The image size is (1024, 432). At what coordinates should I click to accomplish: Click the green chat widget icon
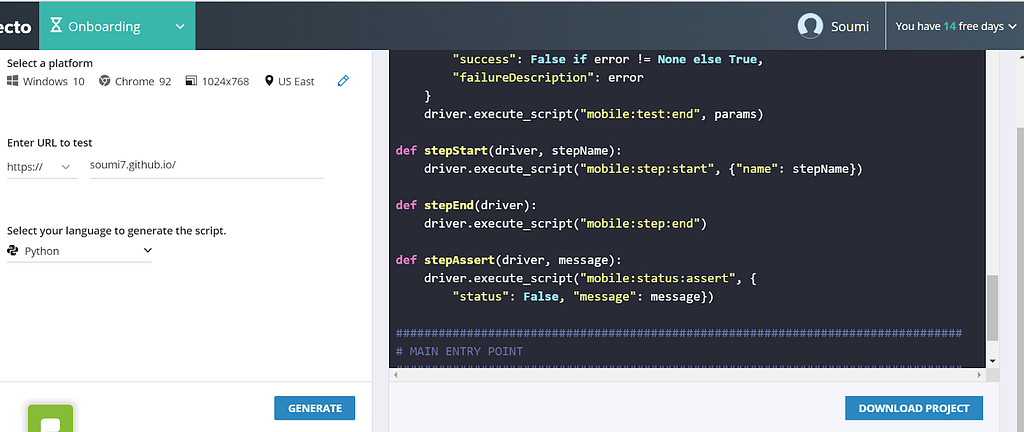pos(50,418)
